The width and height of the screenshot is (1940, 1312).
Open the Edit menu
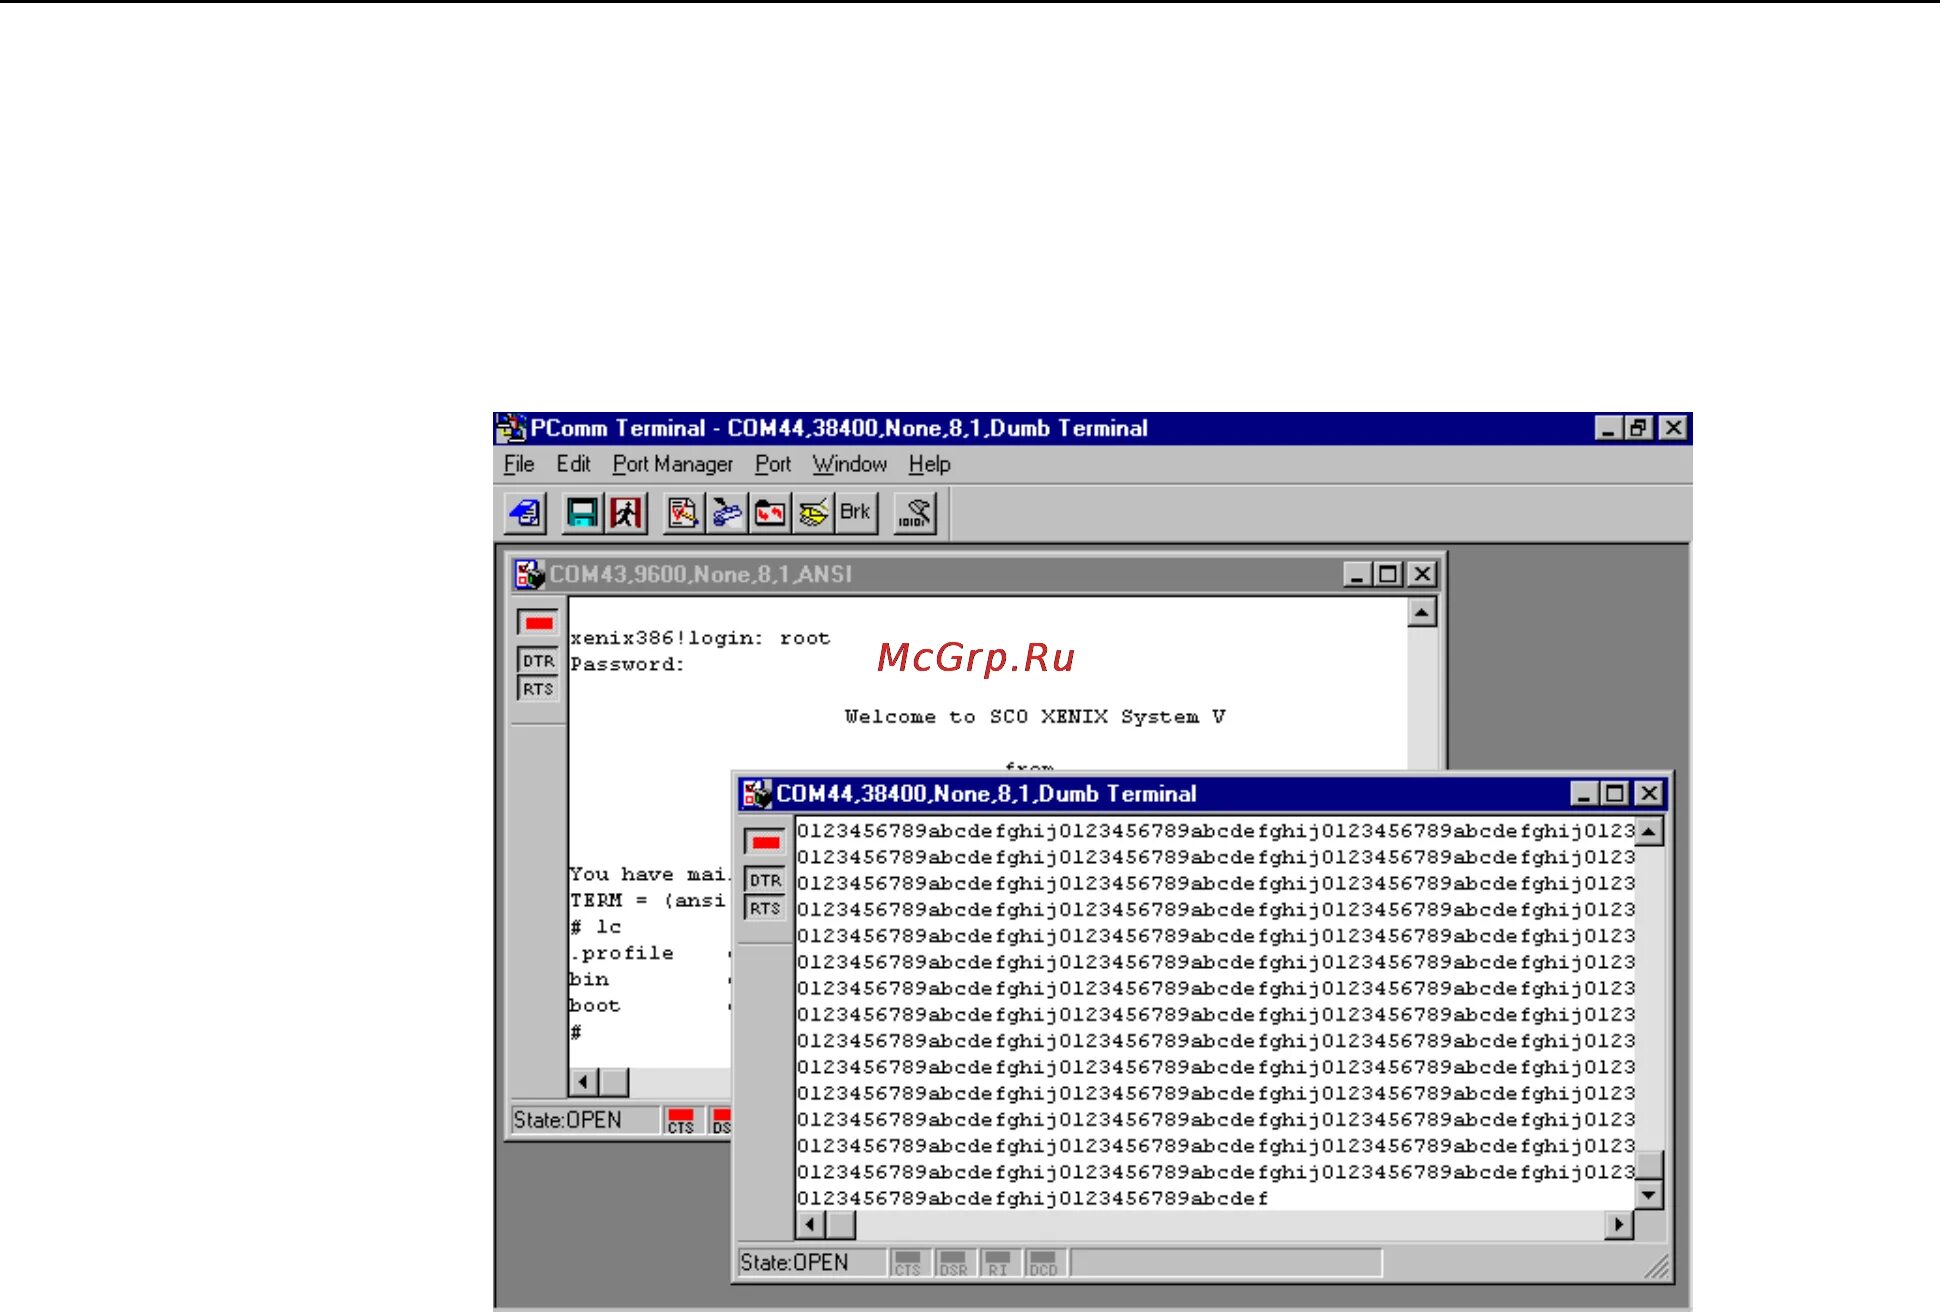pos(573,464)
